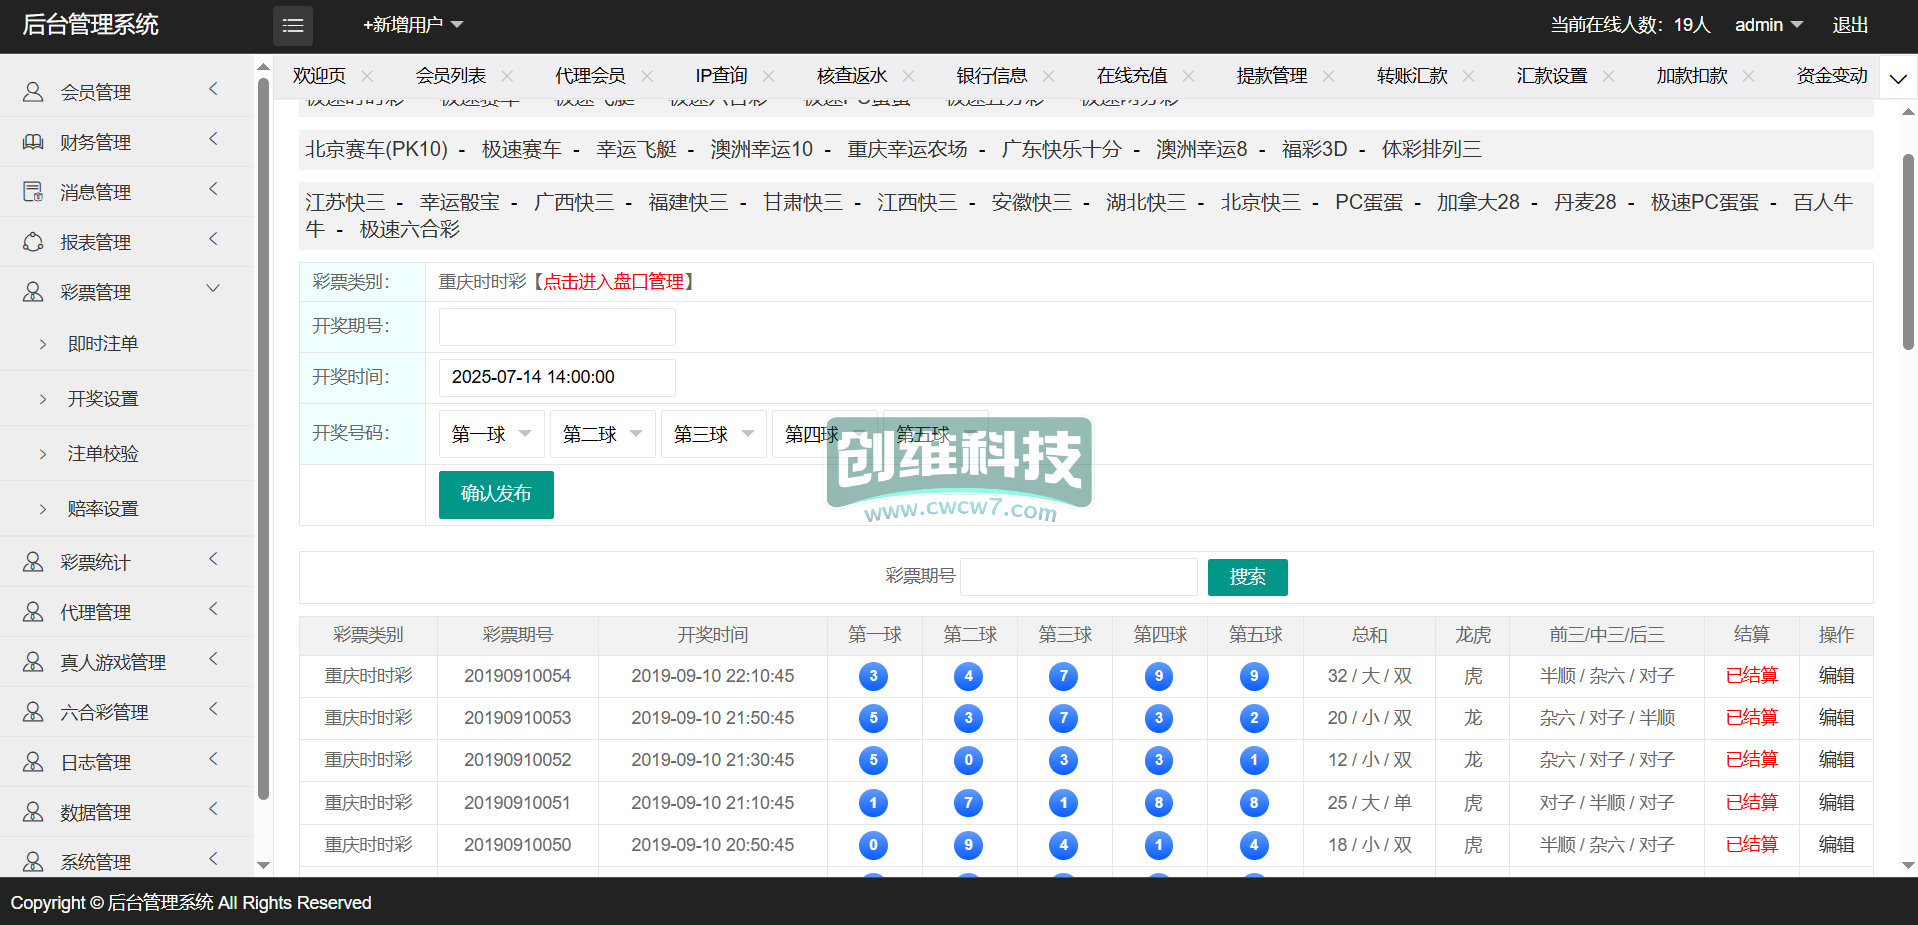Close the 汇款设置 tab
The height and width of the screenshot is (925, 1918).
1608,76
